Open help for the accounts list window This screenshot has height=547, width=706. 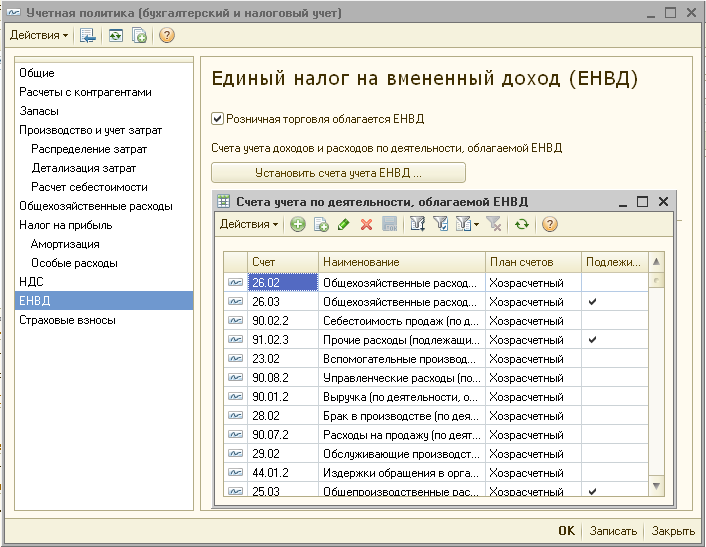[550, 224]
